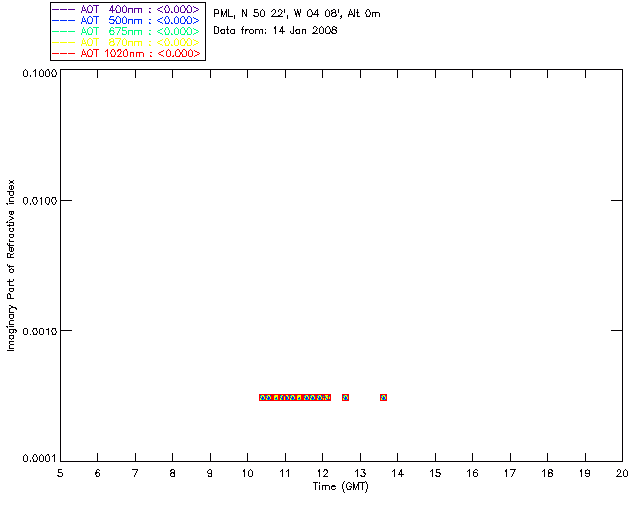Screen dimensions: 640x512
Task: Select the x-axis tick label 6
Action: pos(98,473)
